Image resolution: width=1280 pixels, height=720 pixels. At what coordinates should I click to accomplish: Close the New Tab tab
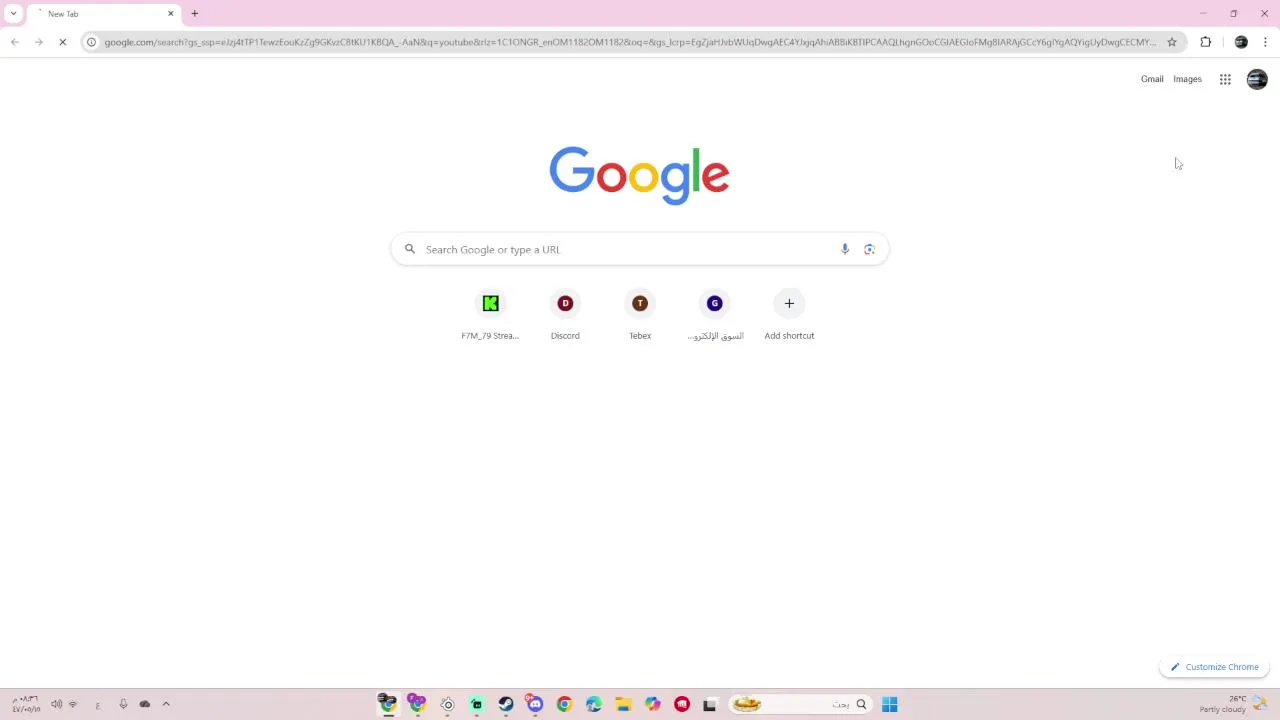coord(170,14)
